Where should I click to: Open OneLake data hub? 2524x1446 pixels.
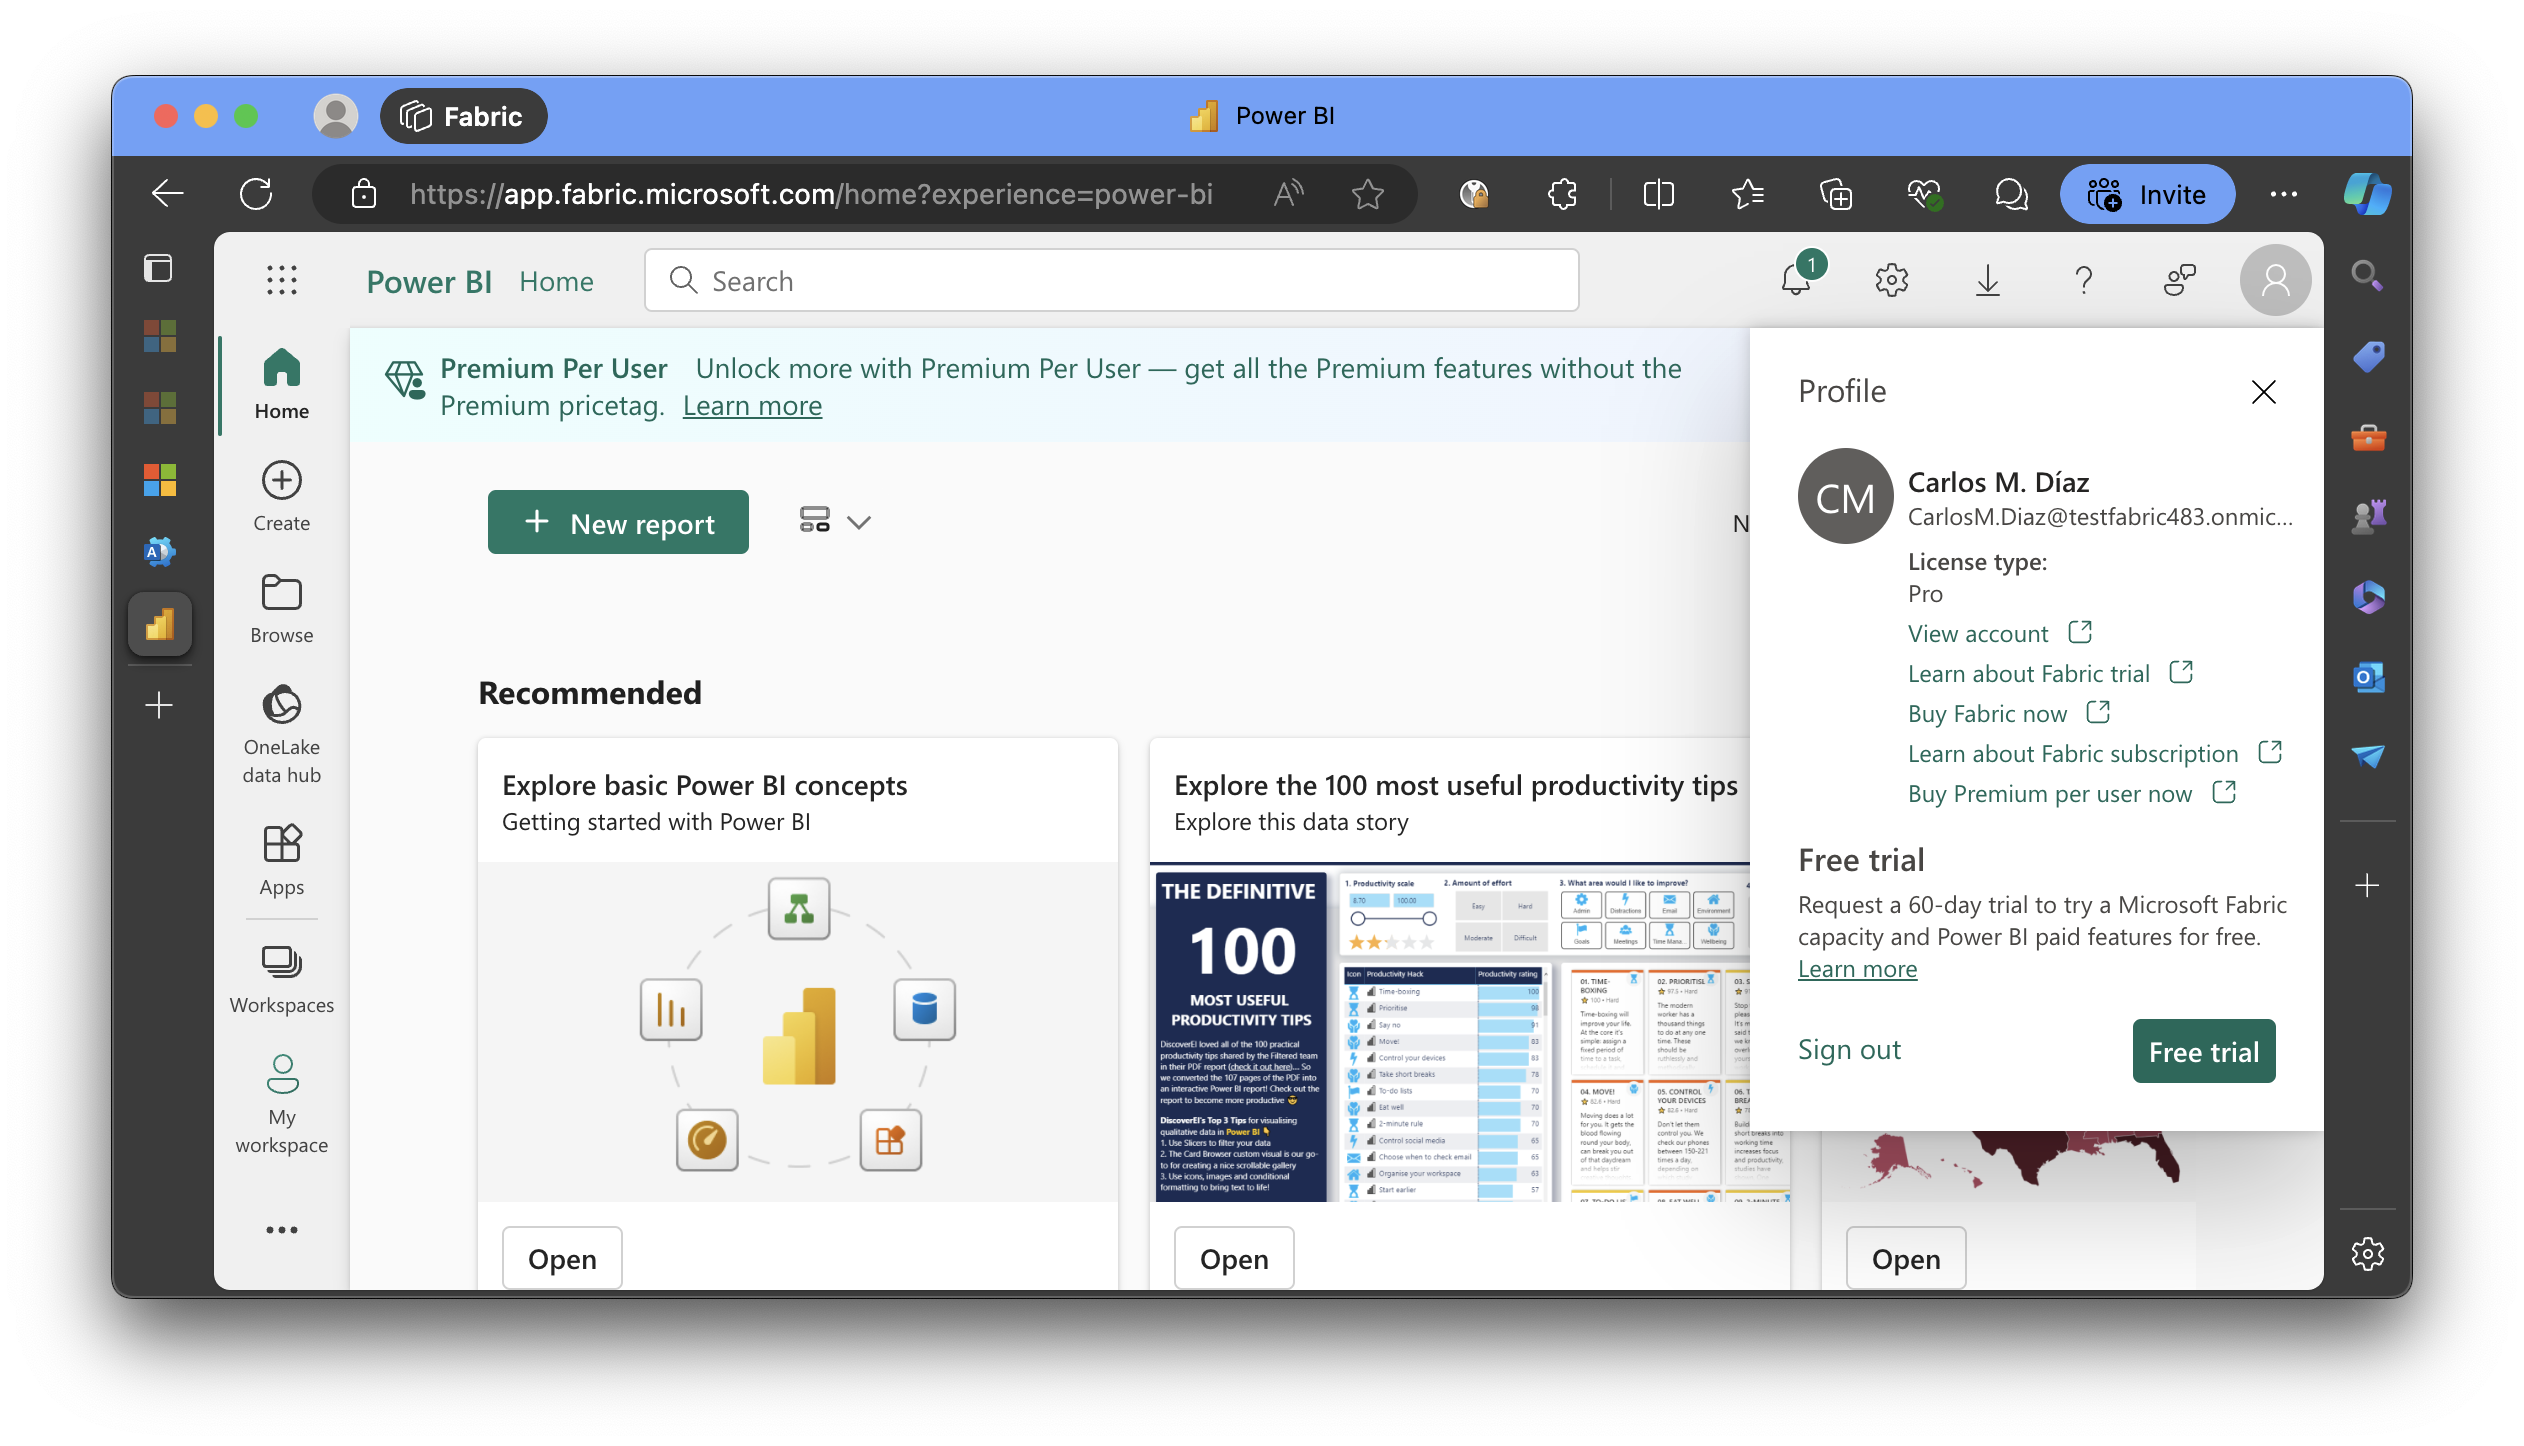point(282,735)
